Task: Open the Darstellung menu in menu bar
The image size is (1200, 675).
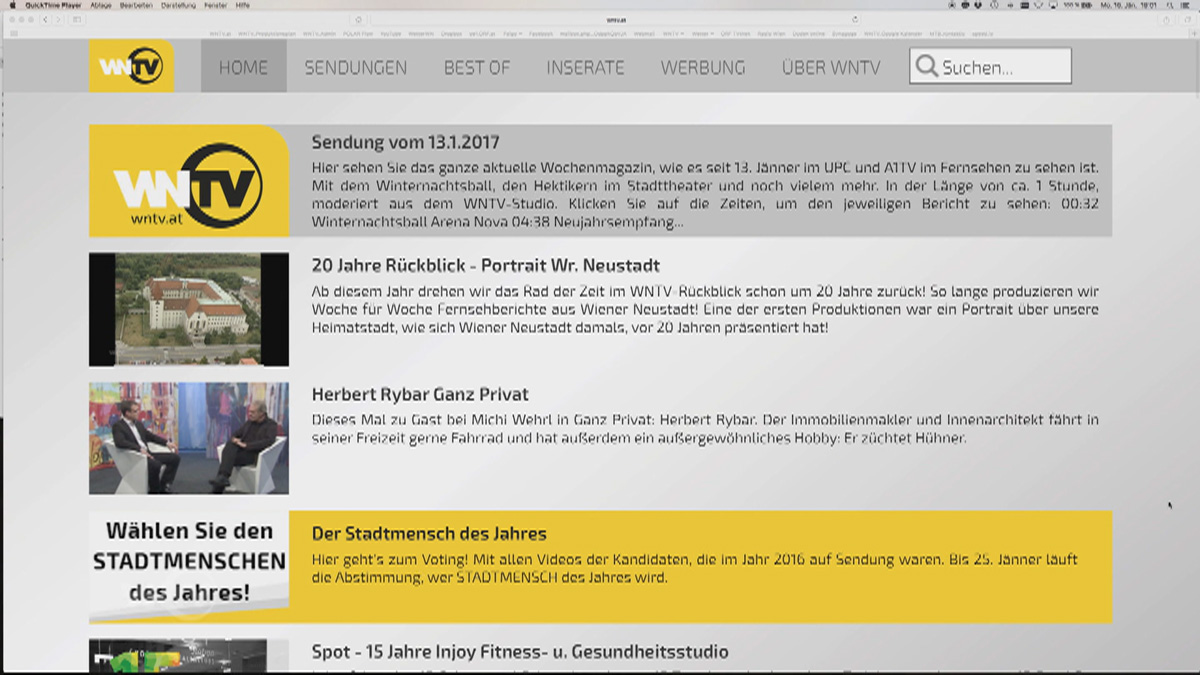Action: coord(178,5)
